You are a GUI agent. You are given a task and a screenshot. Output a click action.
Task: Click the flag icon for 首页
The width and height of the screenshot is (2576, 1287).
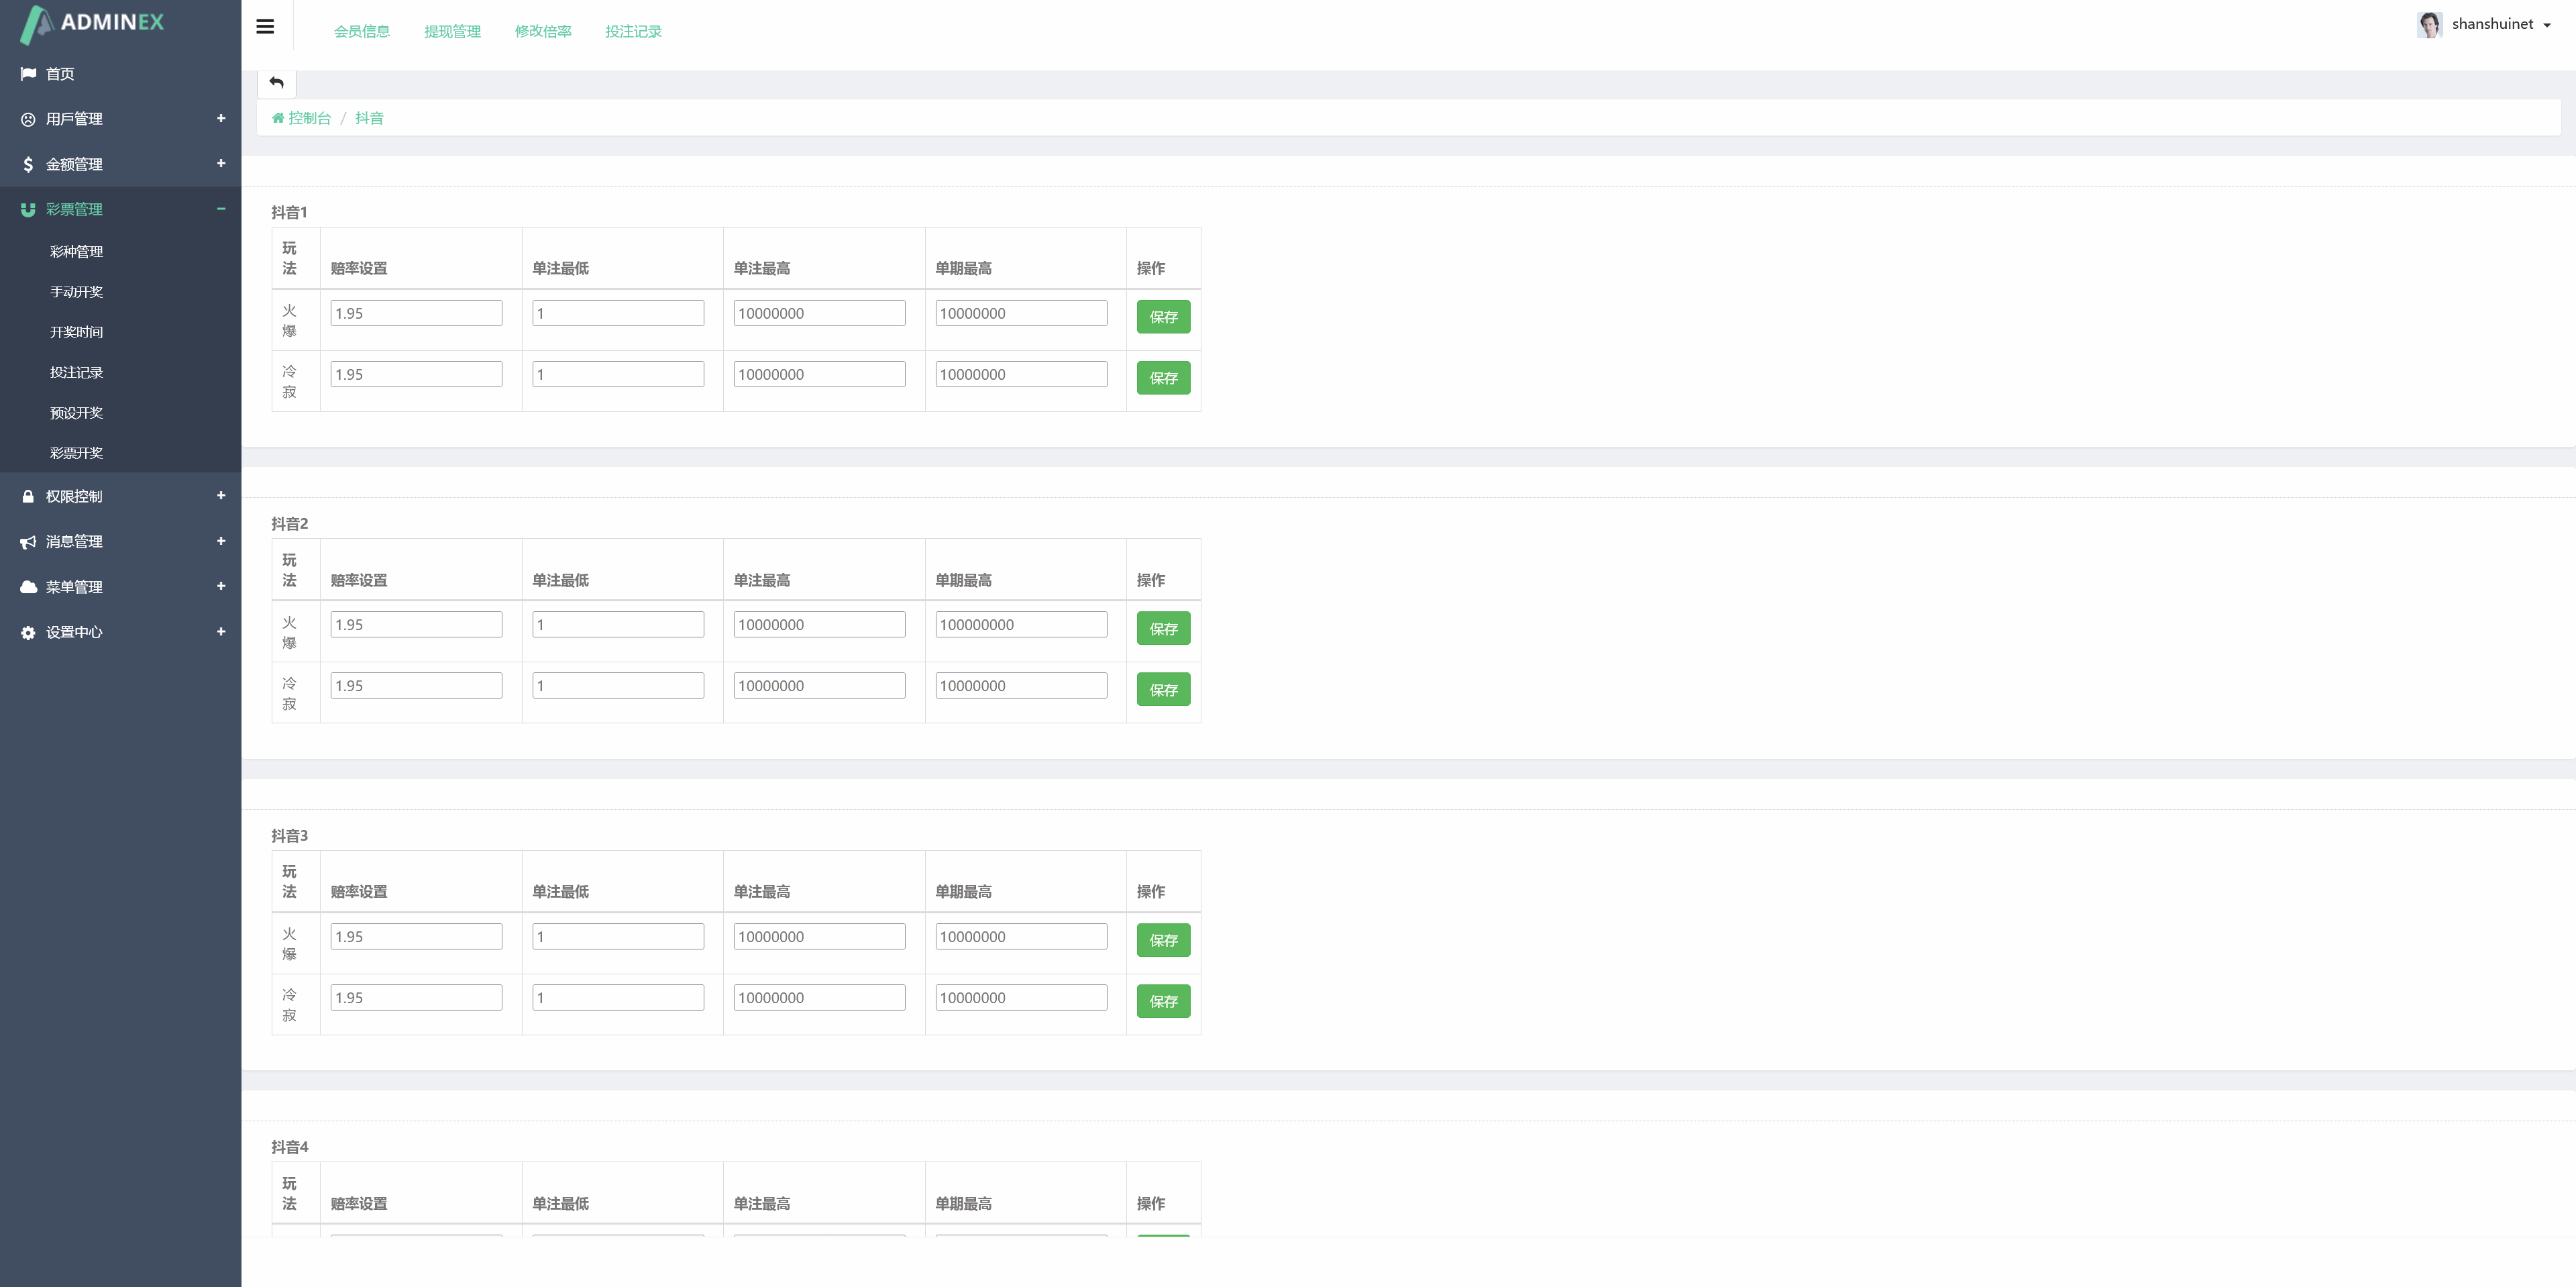pos(28,74)
